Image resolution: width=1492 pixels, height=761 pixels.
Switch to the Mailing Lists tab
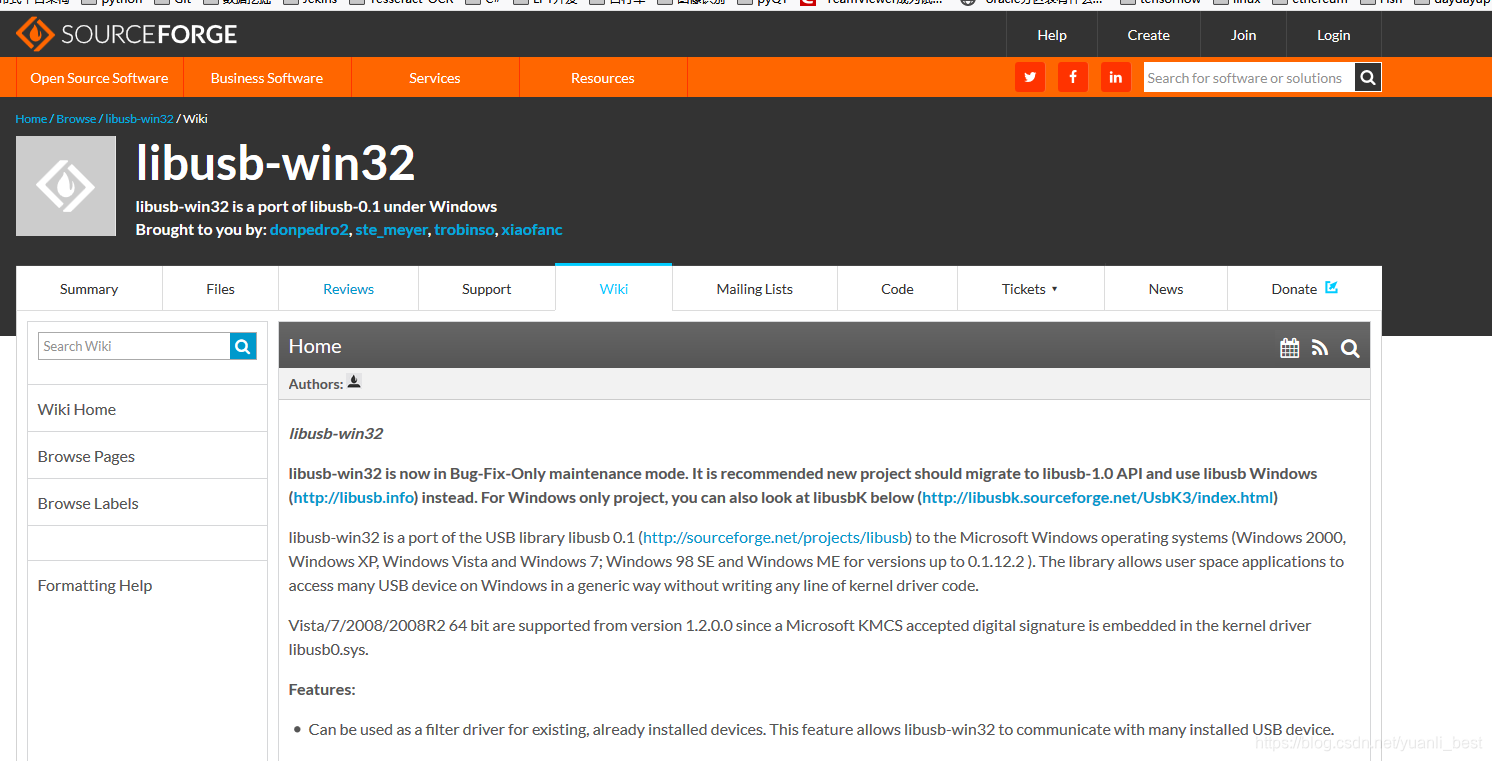click(755, 289)
